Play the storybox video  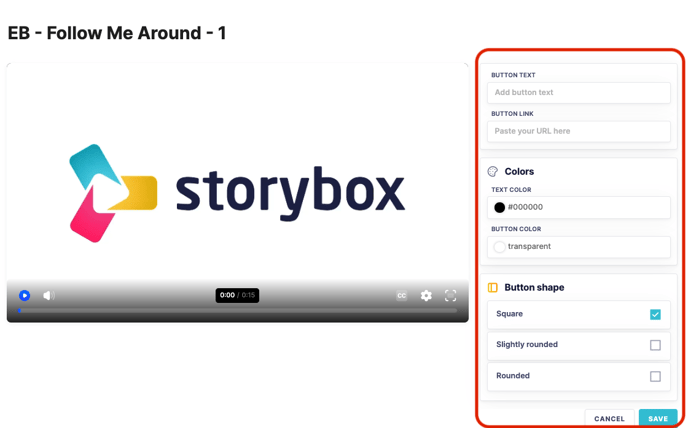(x=25, y=295)
